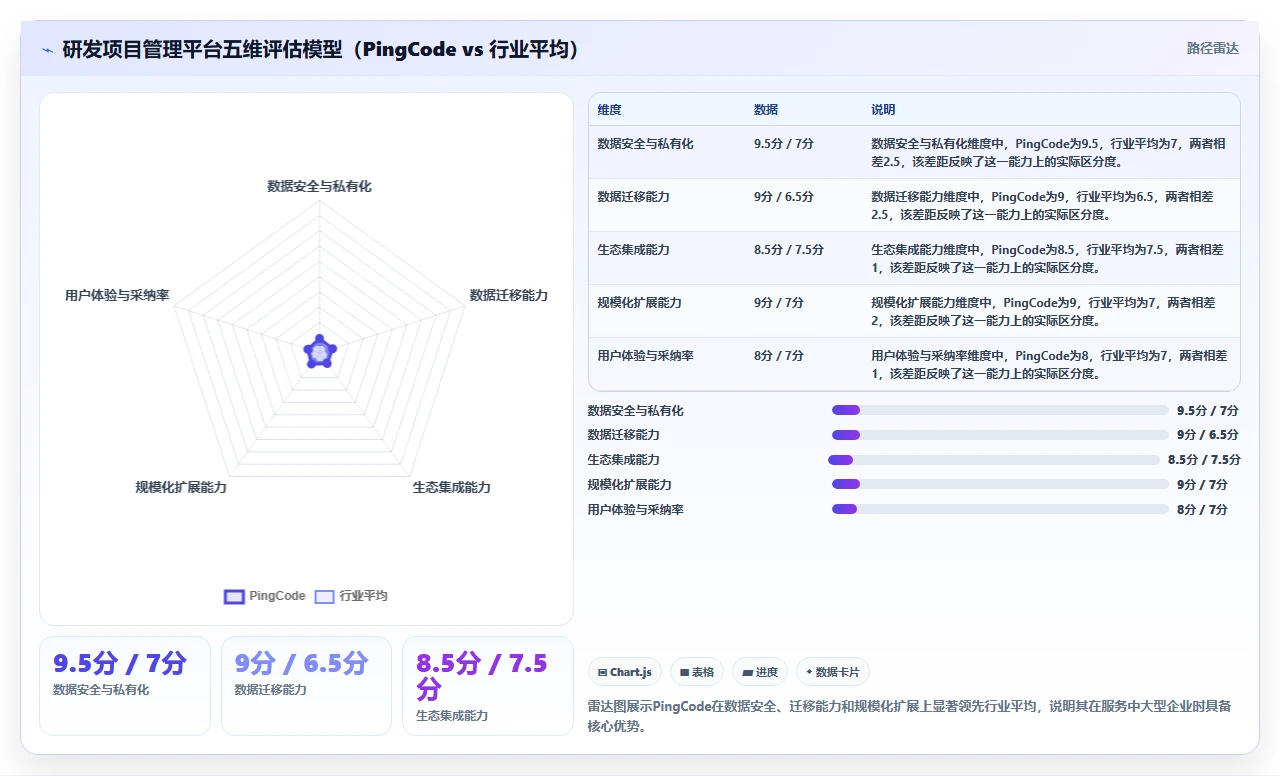Click table cell 8分 / 7分
The height and width of the screenshot is (776, 1280).
tap(779, 356)
